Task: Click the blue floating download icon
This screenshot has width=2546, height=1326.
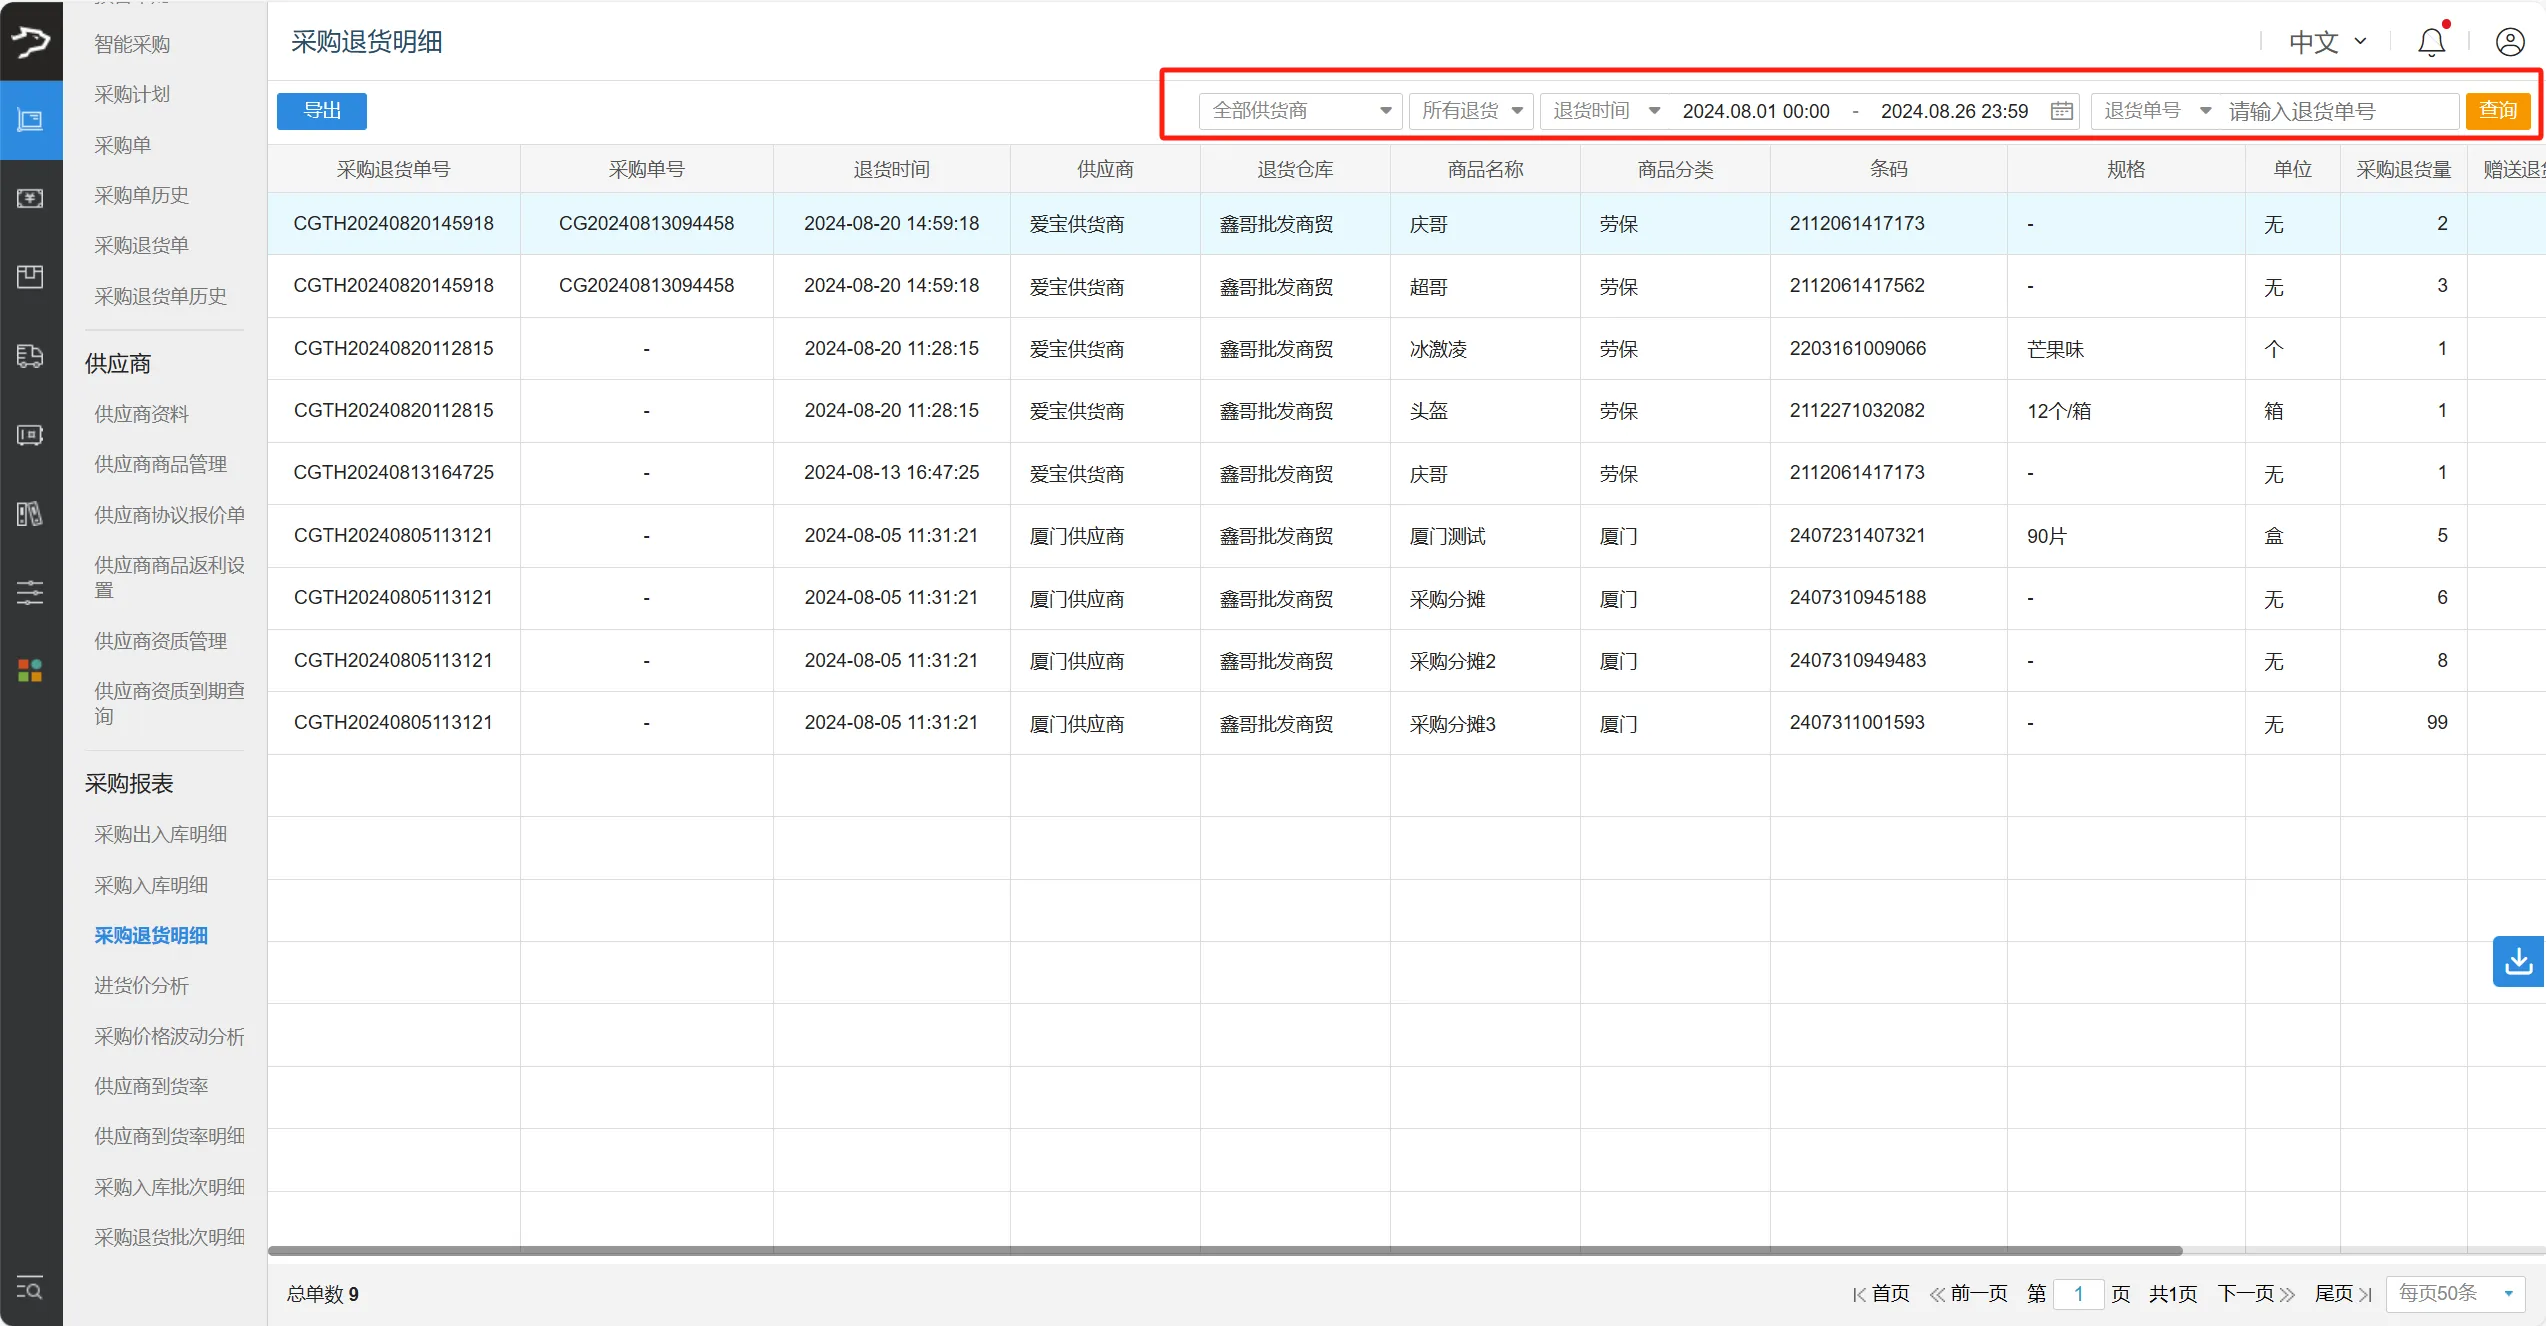Action: pos(2518,961)
